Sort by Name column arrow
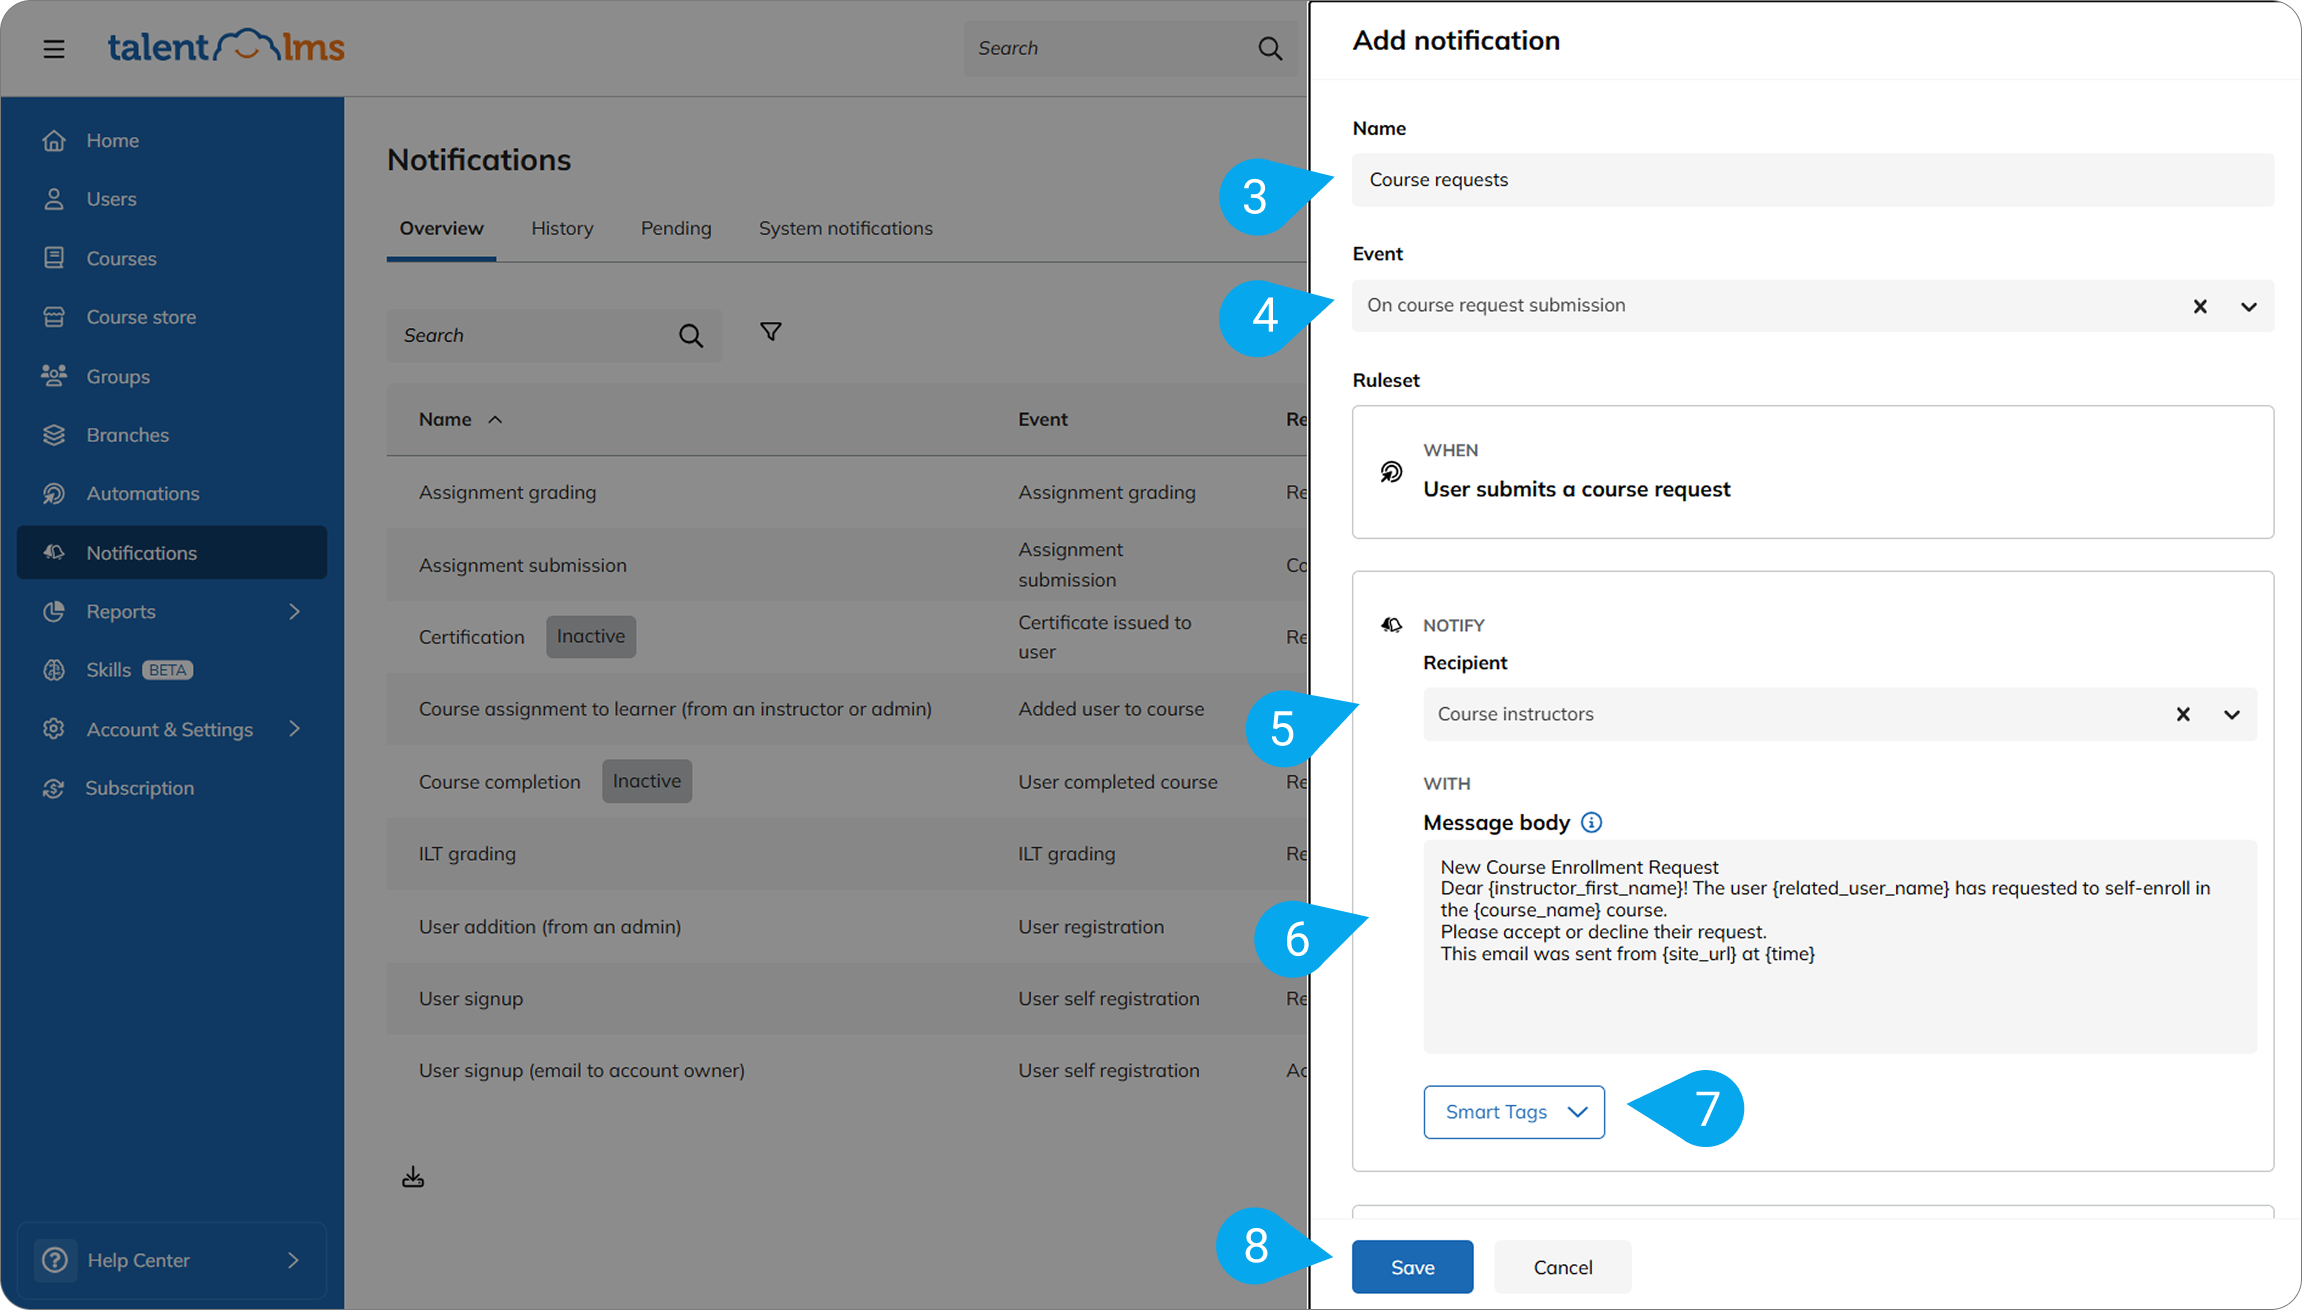The width and height of the screenshot is (2302, 1310). (x=495, y=420)
